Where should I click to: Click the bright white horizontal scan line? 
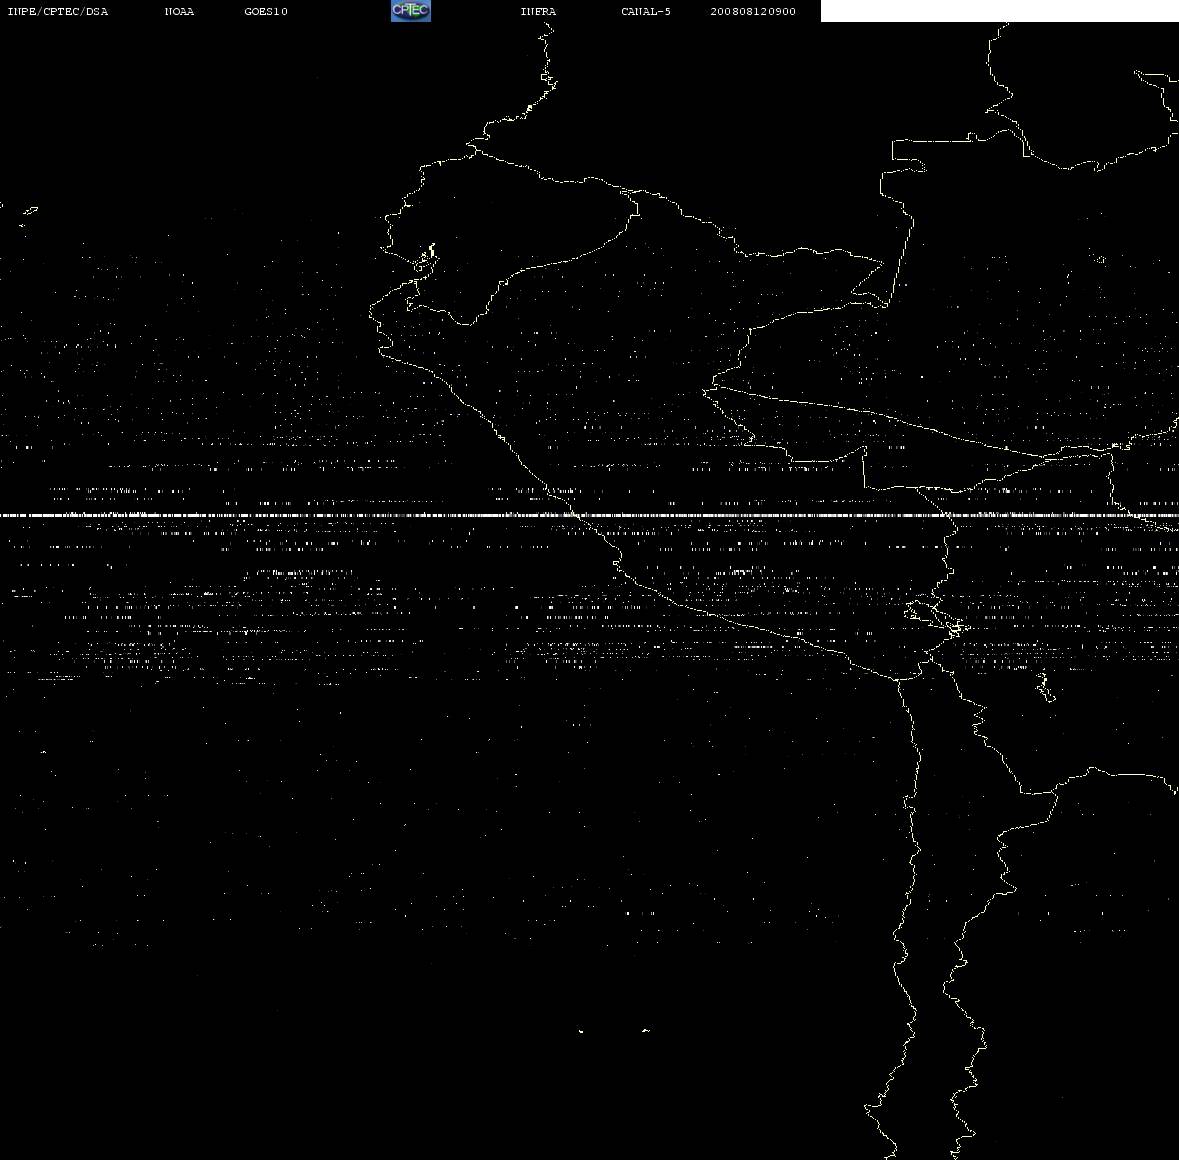pos(590,515)
